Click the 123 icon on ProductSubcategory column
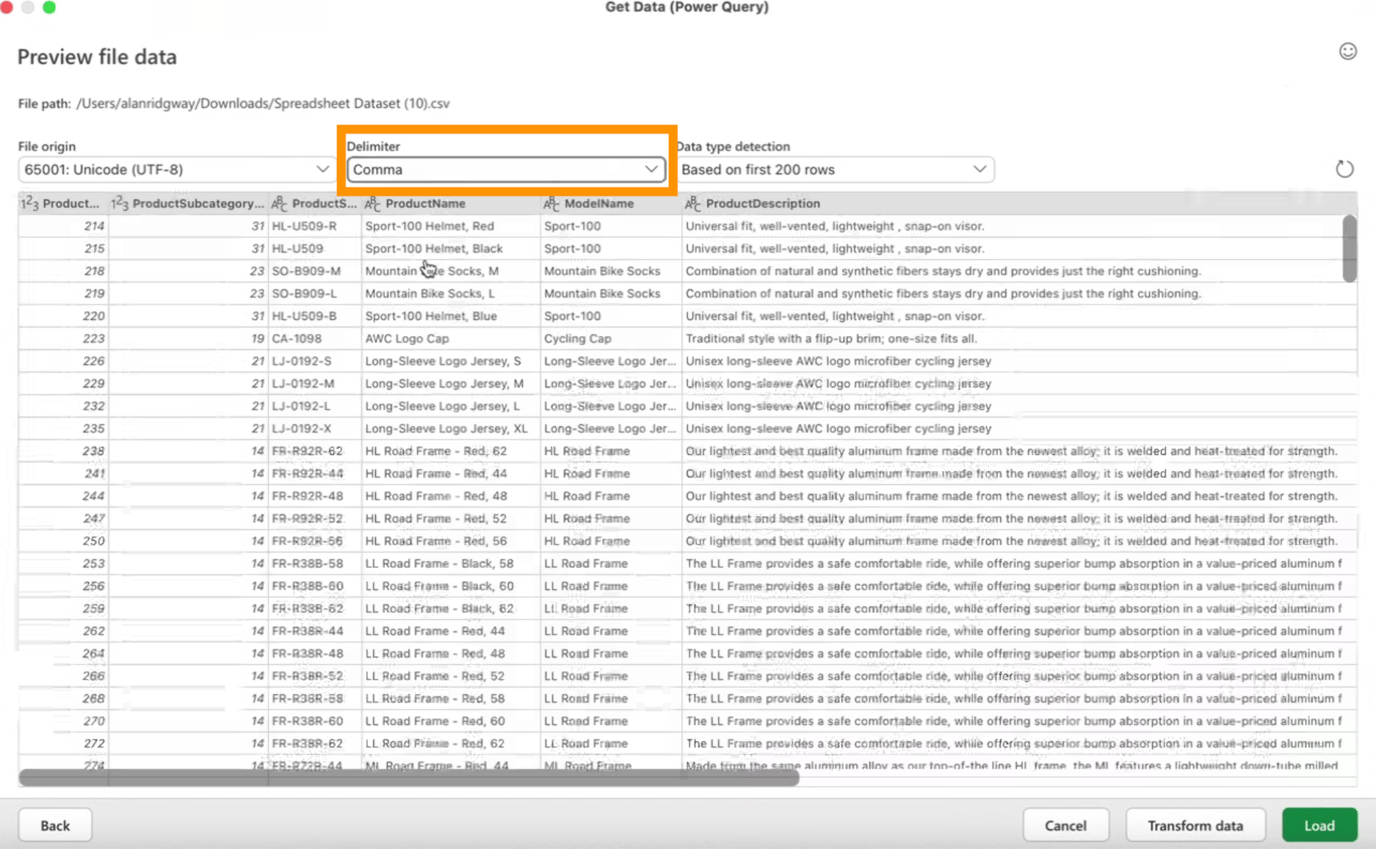 [118, 203]
